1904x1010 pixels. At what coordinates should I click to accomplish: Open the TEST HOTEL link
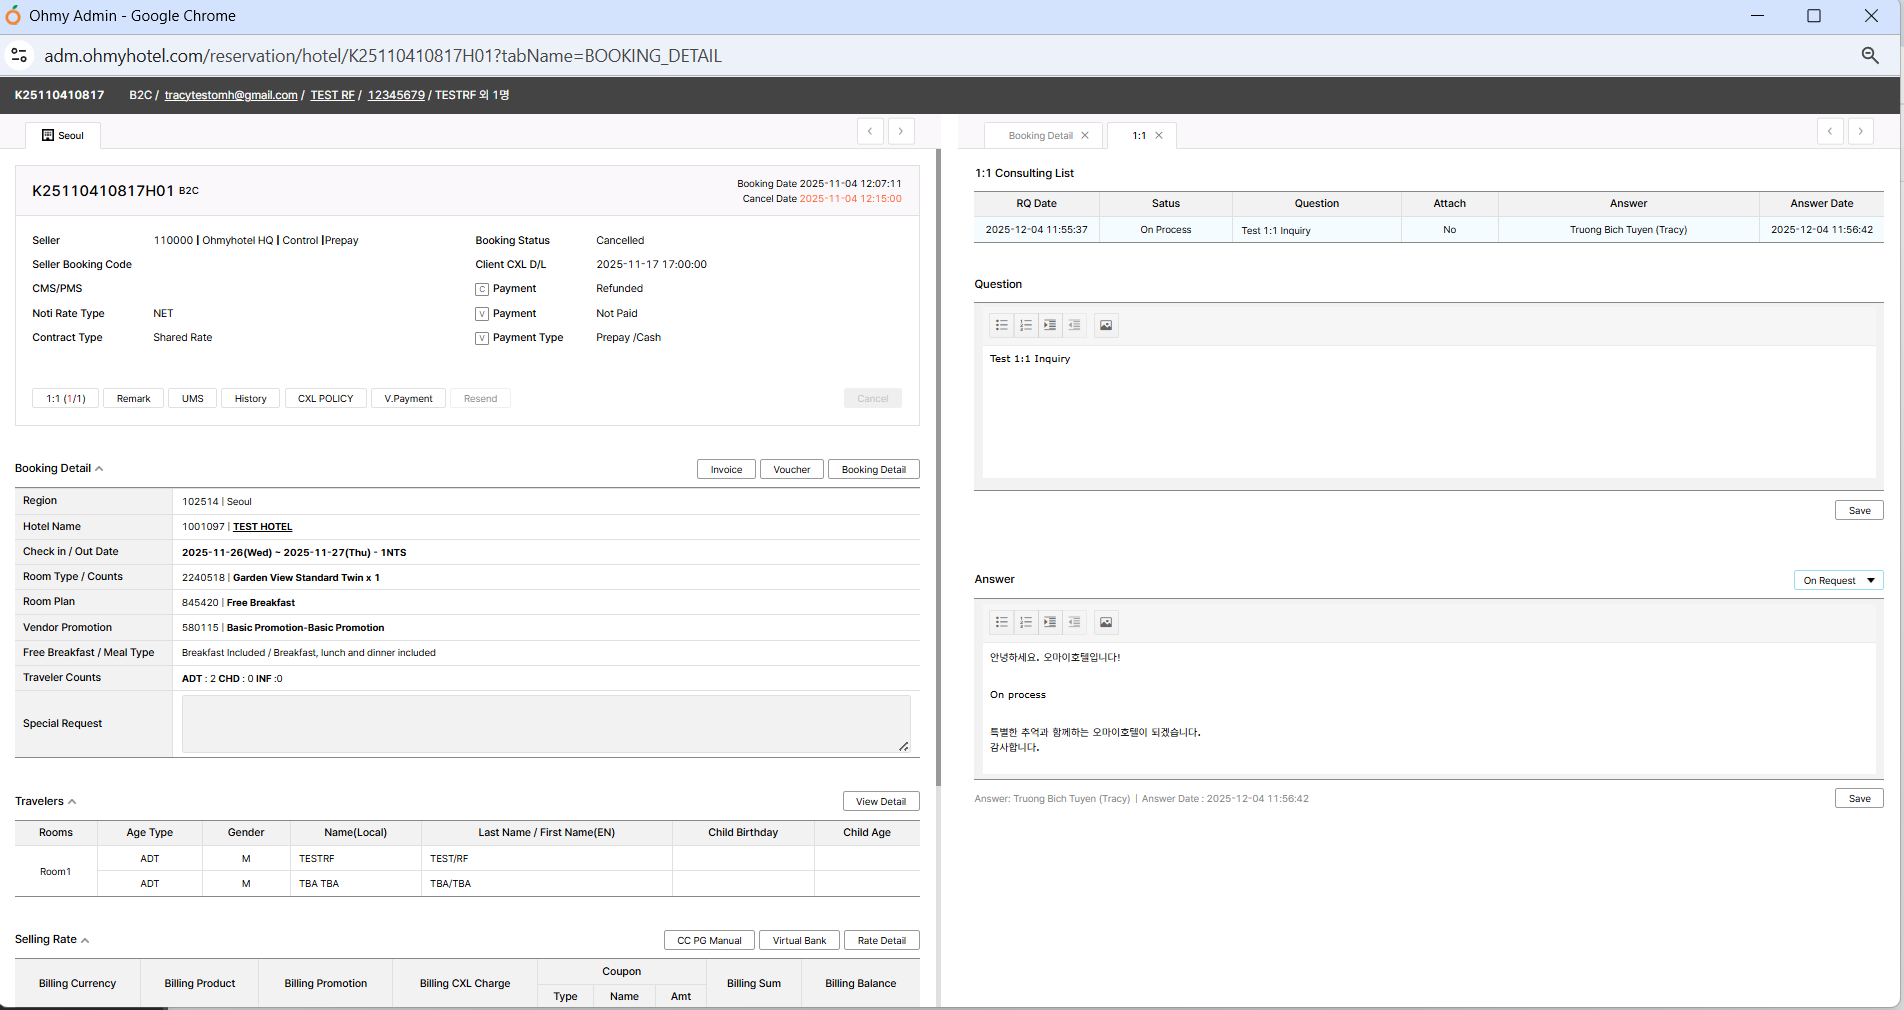(x=262, y=527)
